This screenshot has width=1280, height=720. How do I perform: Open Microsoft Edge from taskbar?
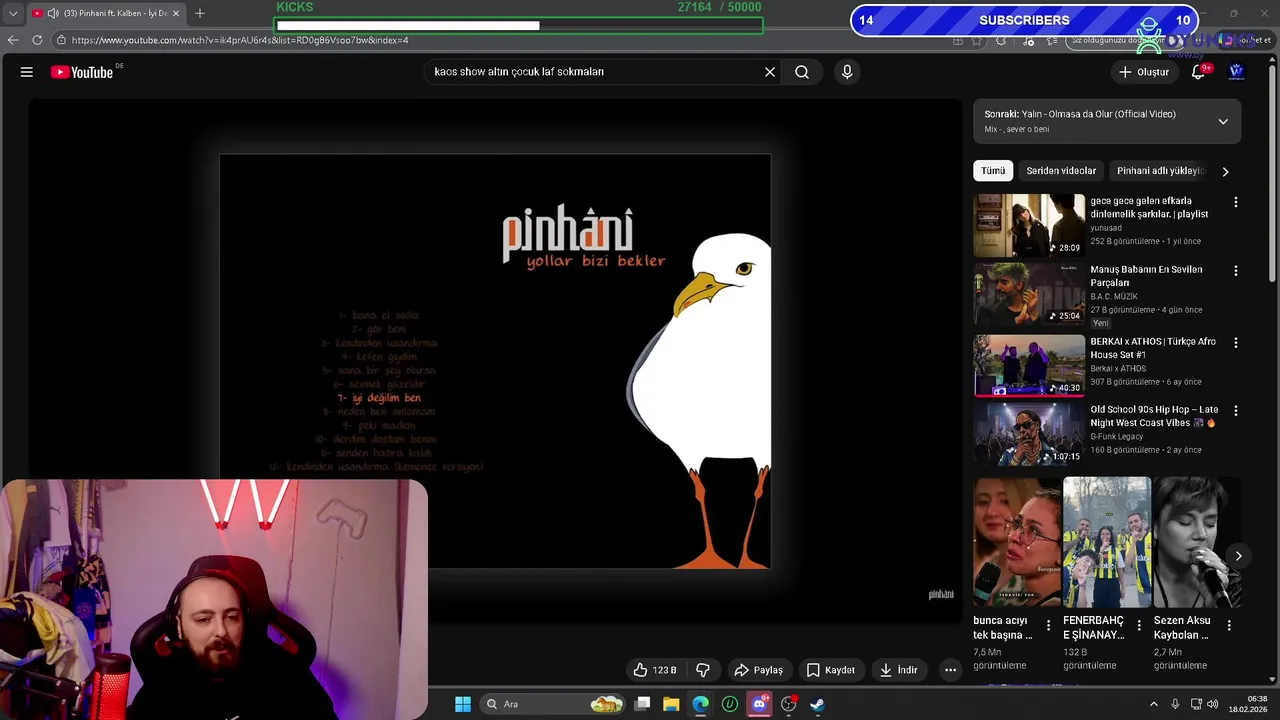700,704
